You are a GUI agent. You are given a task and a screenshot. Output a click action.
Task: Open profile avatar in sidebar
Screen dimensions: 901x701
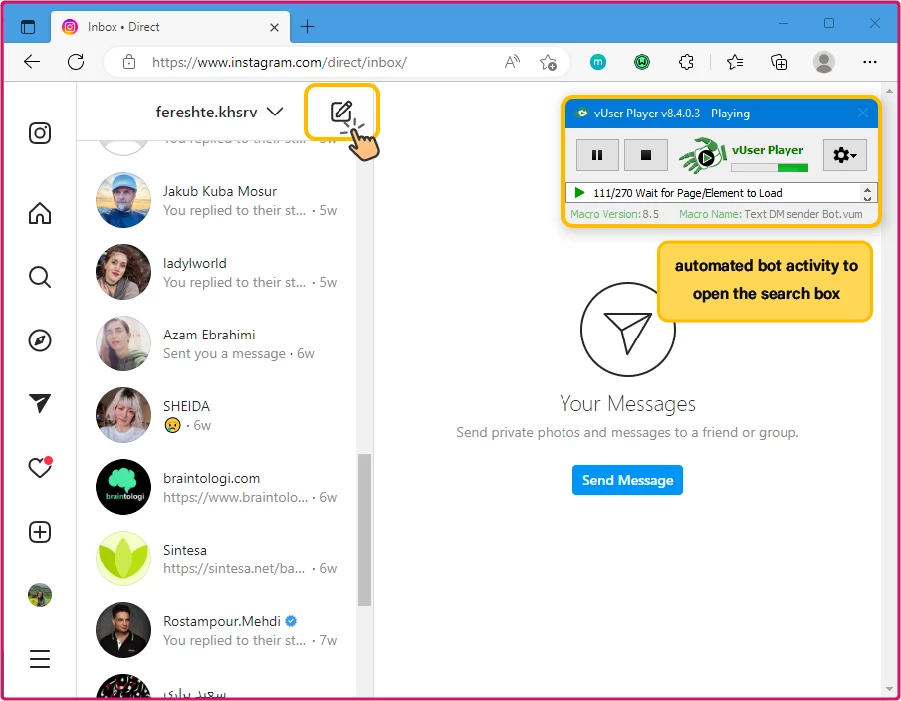pos(40,595)
